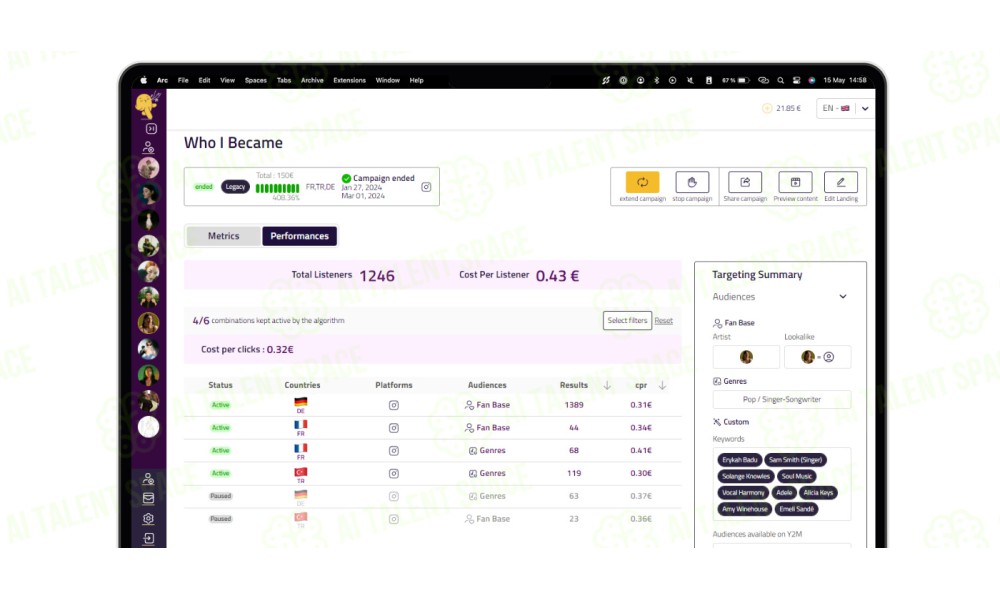Click the coin balance icon beside 21.85 €
Image resolution: width=1000 pixels, height=600 pixels.
point(767,108)
